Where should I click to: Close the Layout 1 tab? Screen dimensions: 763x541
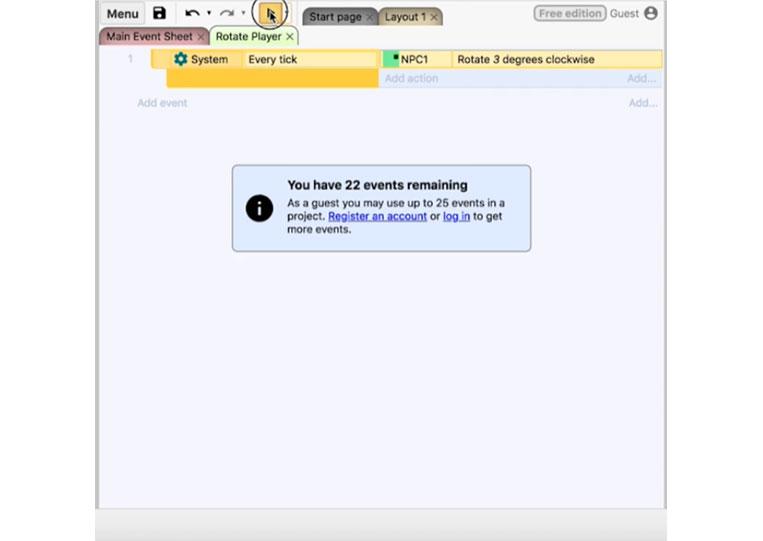434,18
